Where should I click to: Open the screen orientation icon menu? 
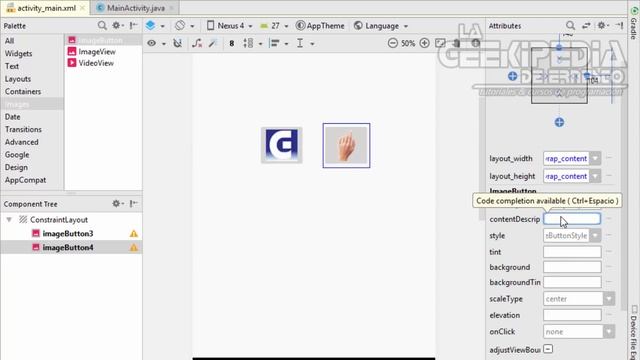click(184, 26)
